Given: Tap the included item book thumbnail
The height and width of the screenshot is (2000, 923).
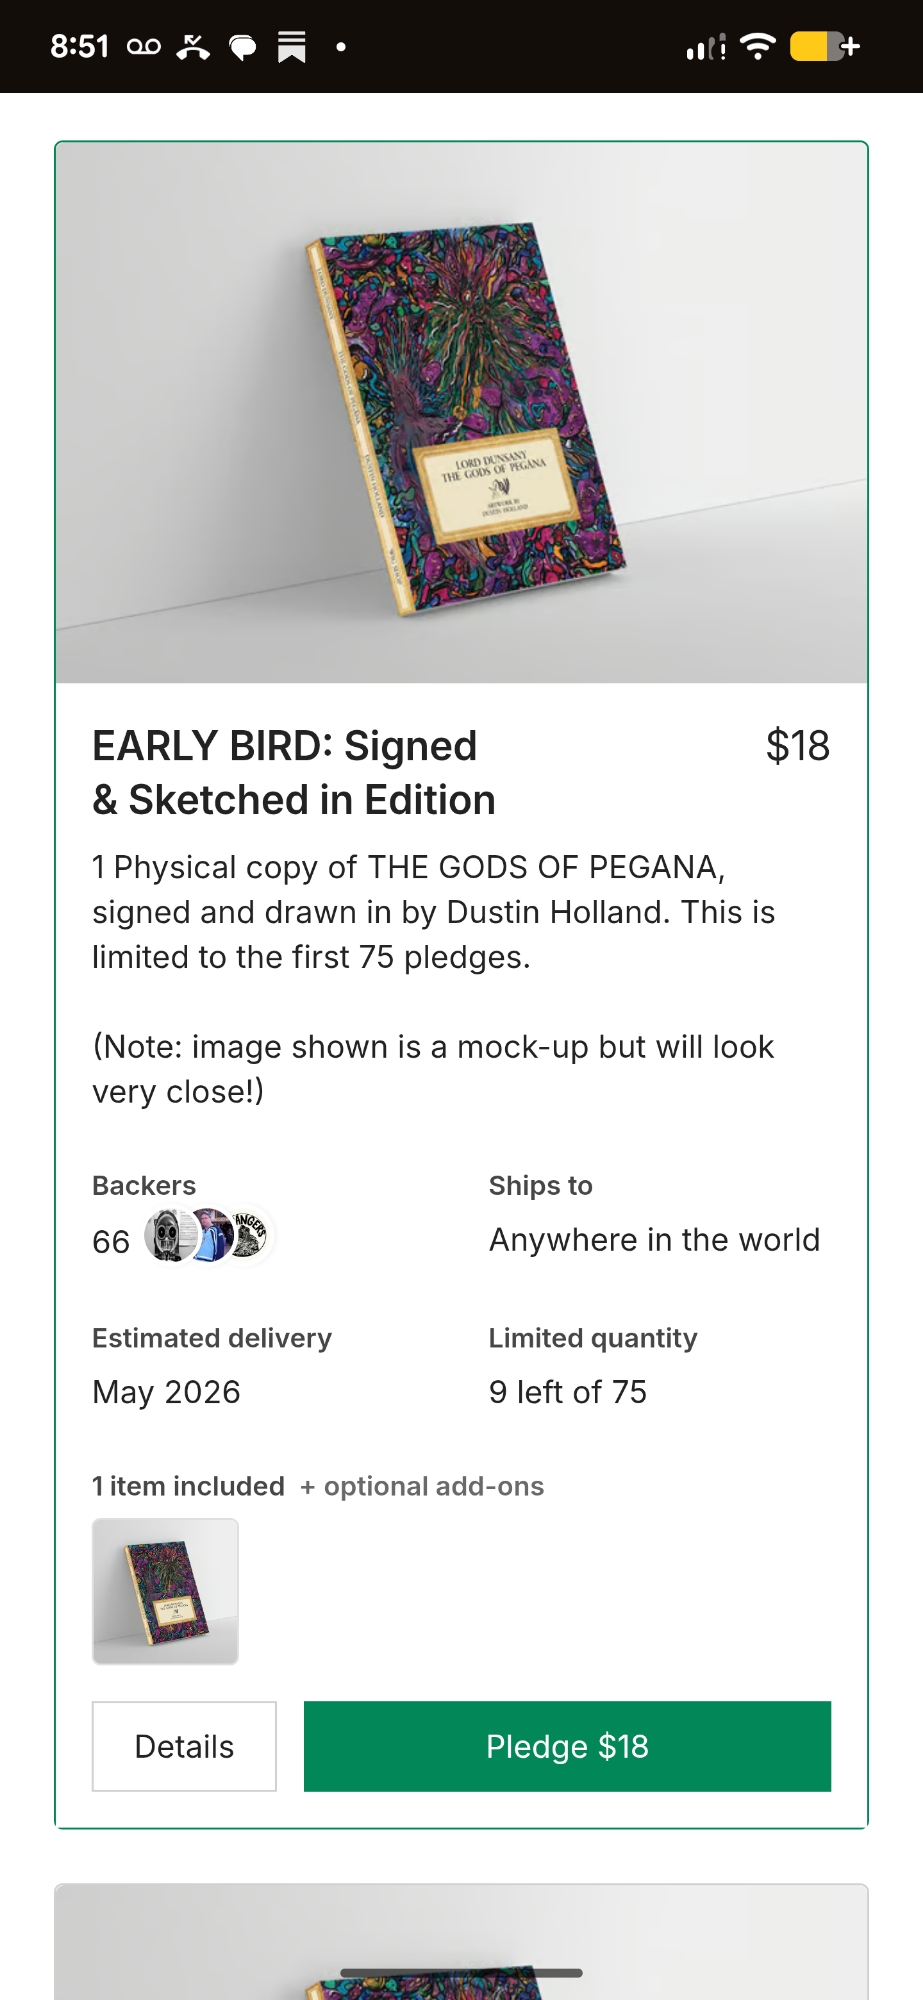Looking at the screenshot, I should 165,1591.
